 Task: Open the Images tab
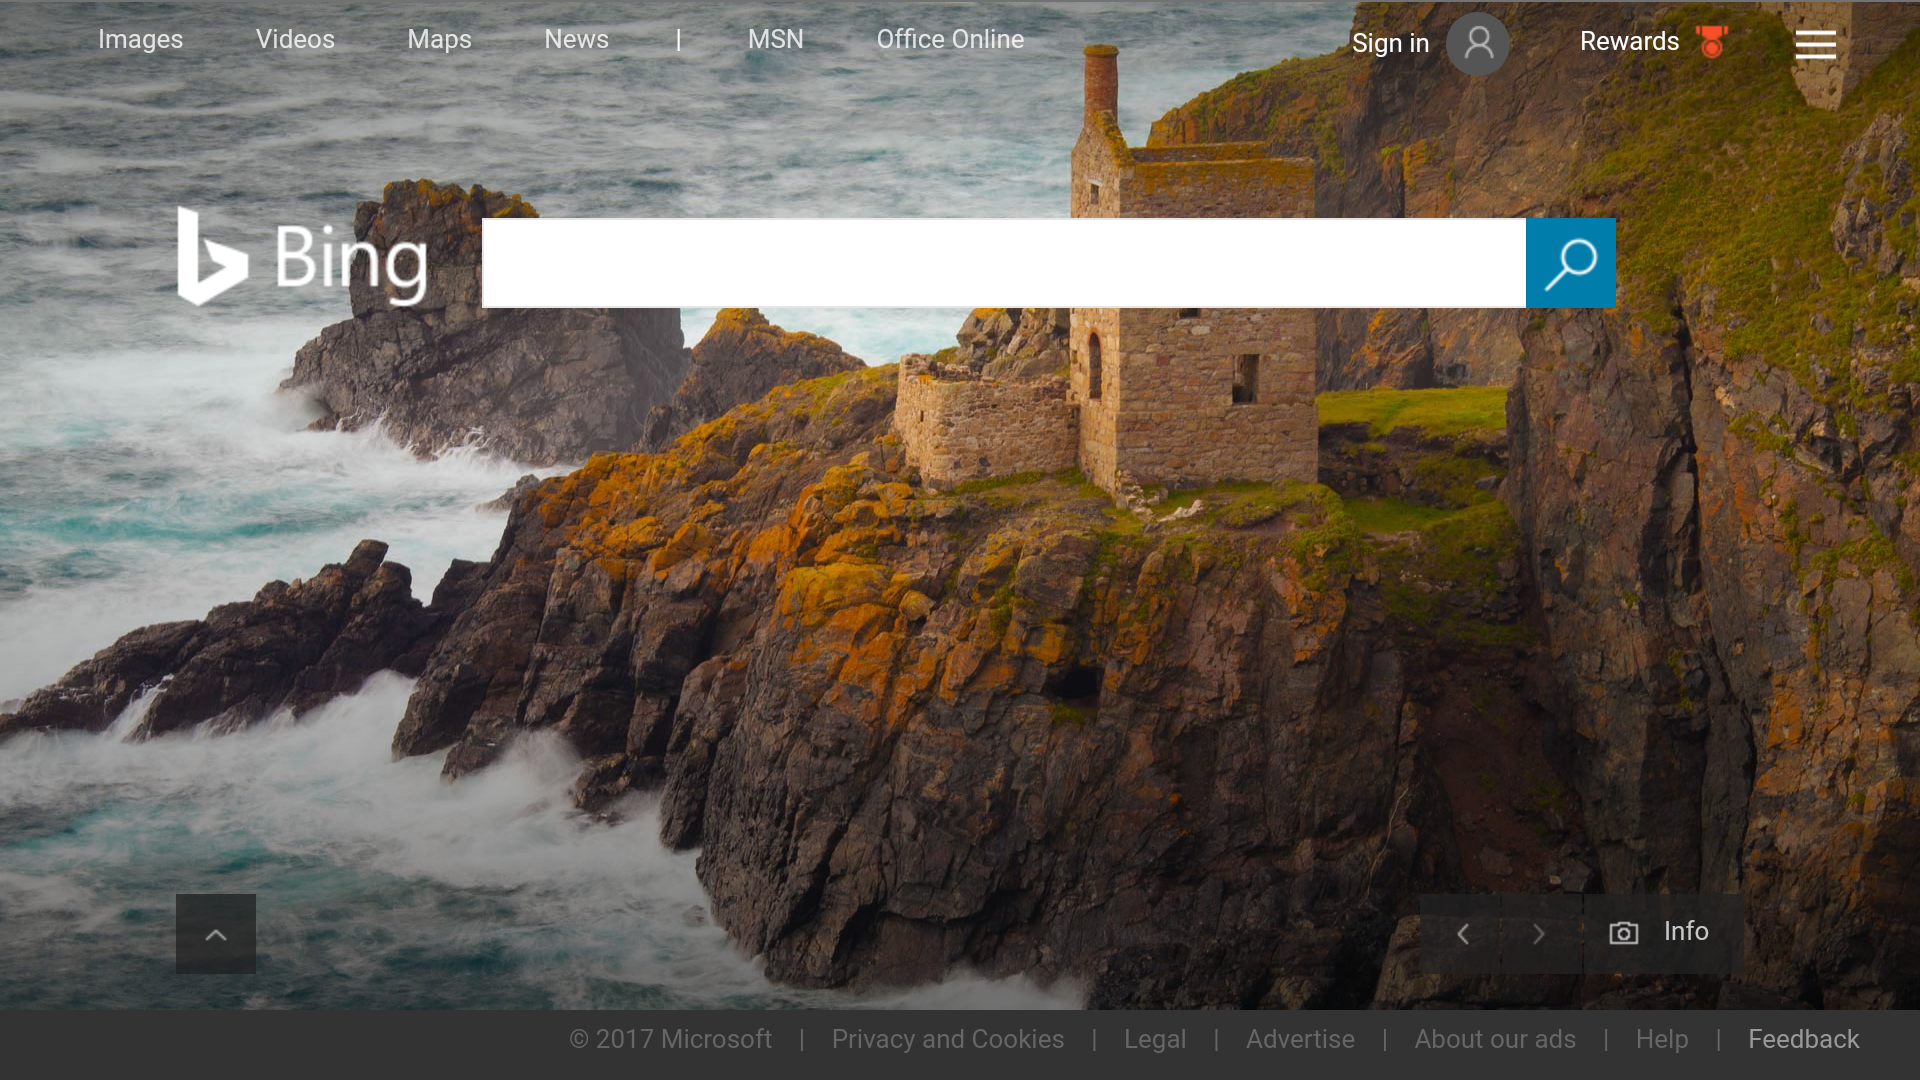[140, 39]
